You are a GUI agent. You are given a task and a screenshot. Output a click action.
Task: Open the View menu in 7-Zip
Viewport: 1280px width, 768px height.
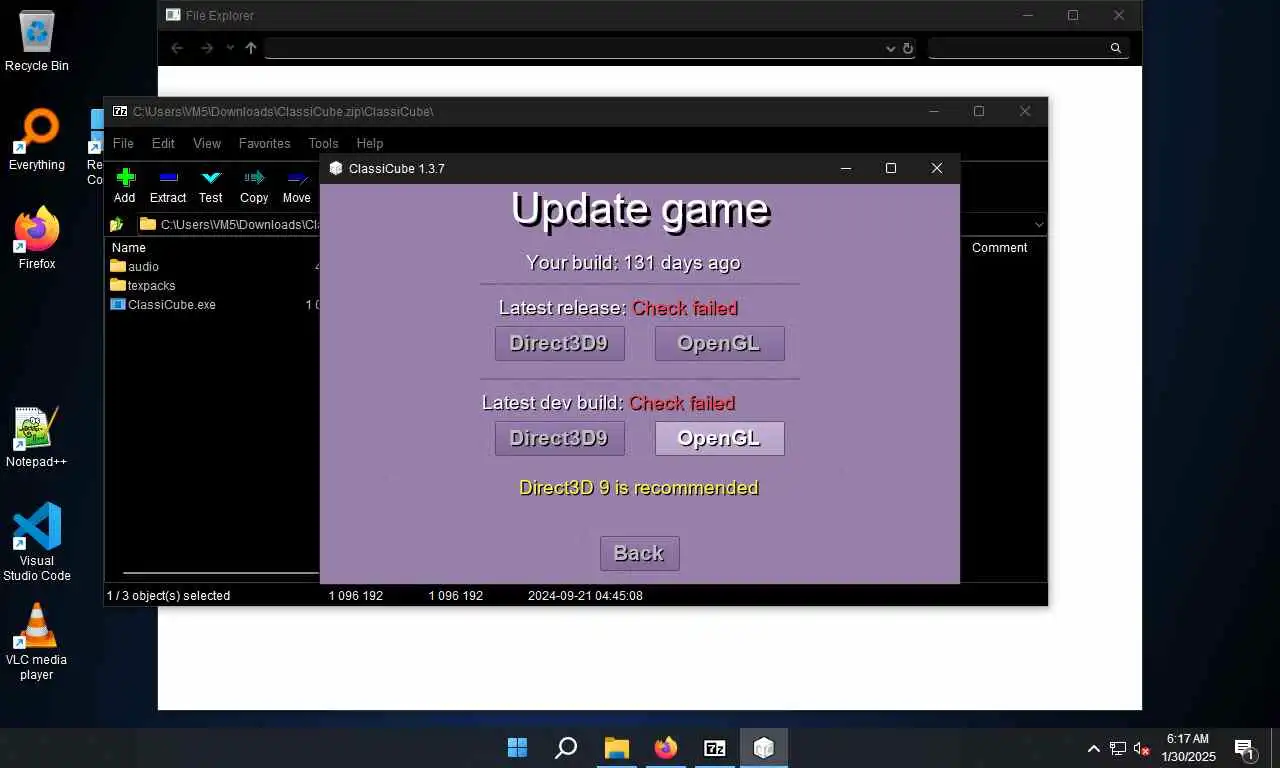[x=207, y=143]
